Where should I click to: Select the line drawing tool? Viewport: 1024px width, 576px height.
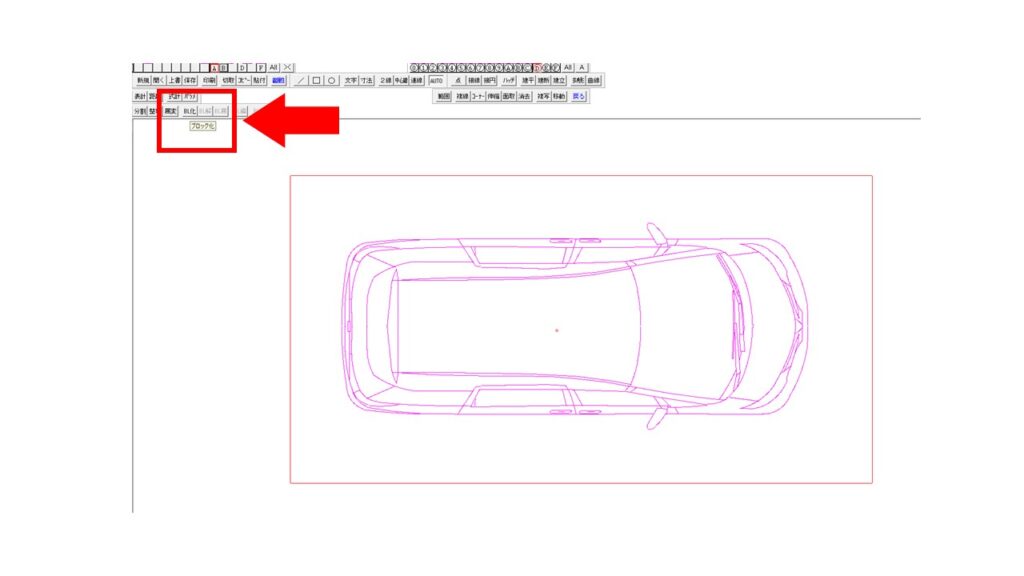pos(302,80)
